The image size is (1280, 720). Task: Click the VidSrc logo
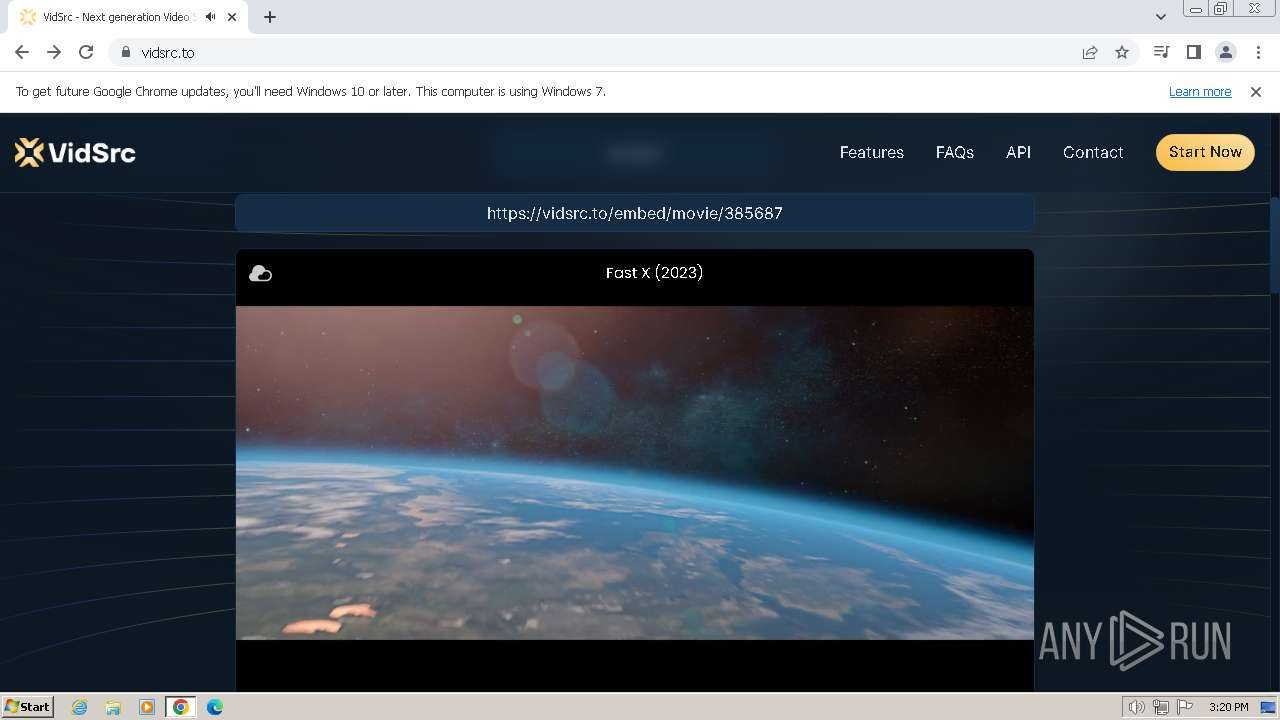[x=75, y=152]
